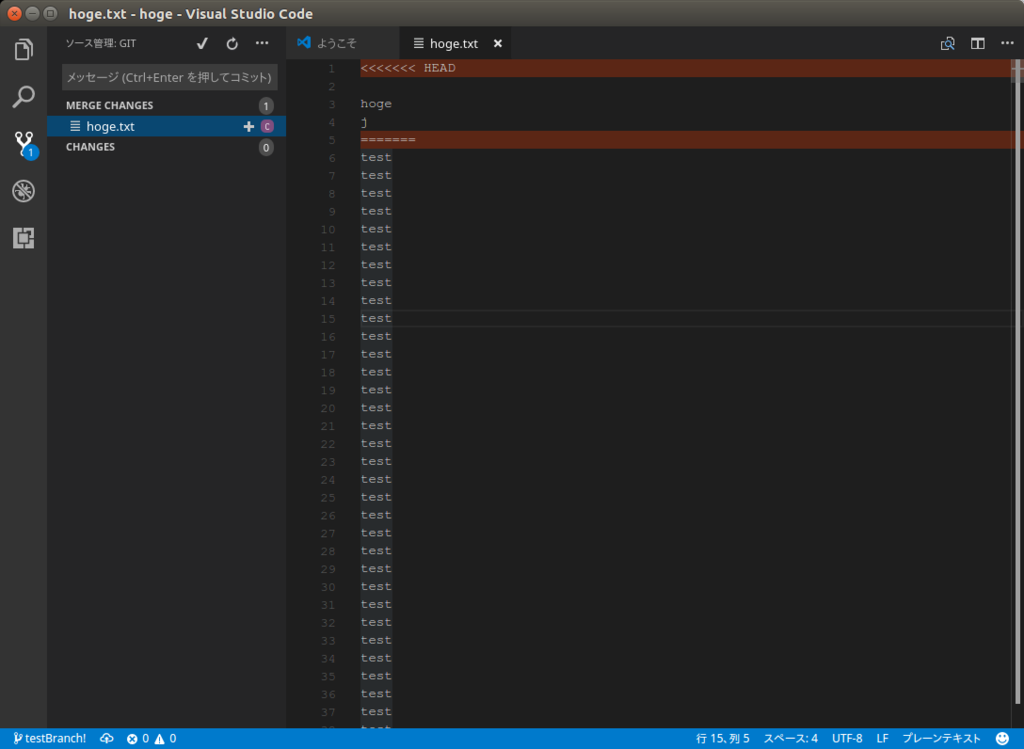Click the testBranch! branch indicator
The width and height of the screenshot is (1024, 749).
50,738
